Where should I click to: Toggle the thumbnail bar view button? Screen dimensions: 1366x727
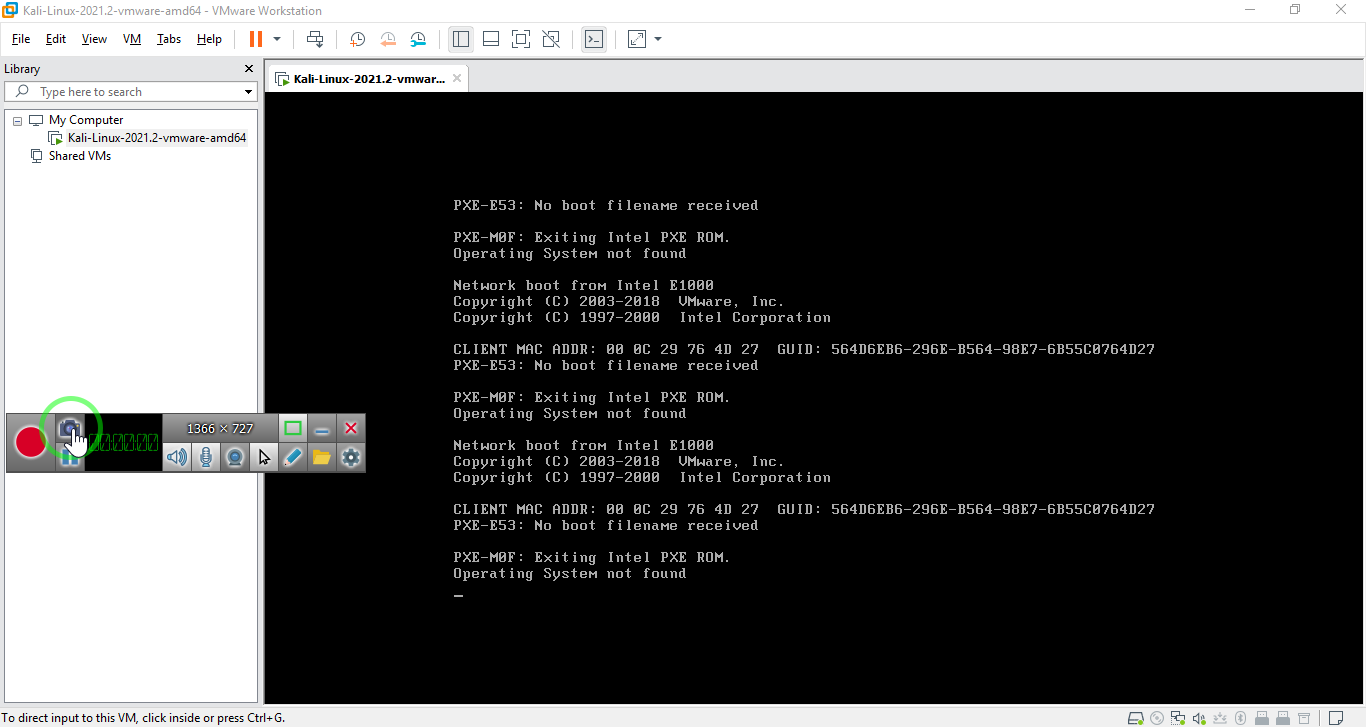[491, 39]
